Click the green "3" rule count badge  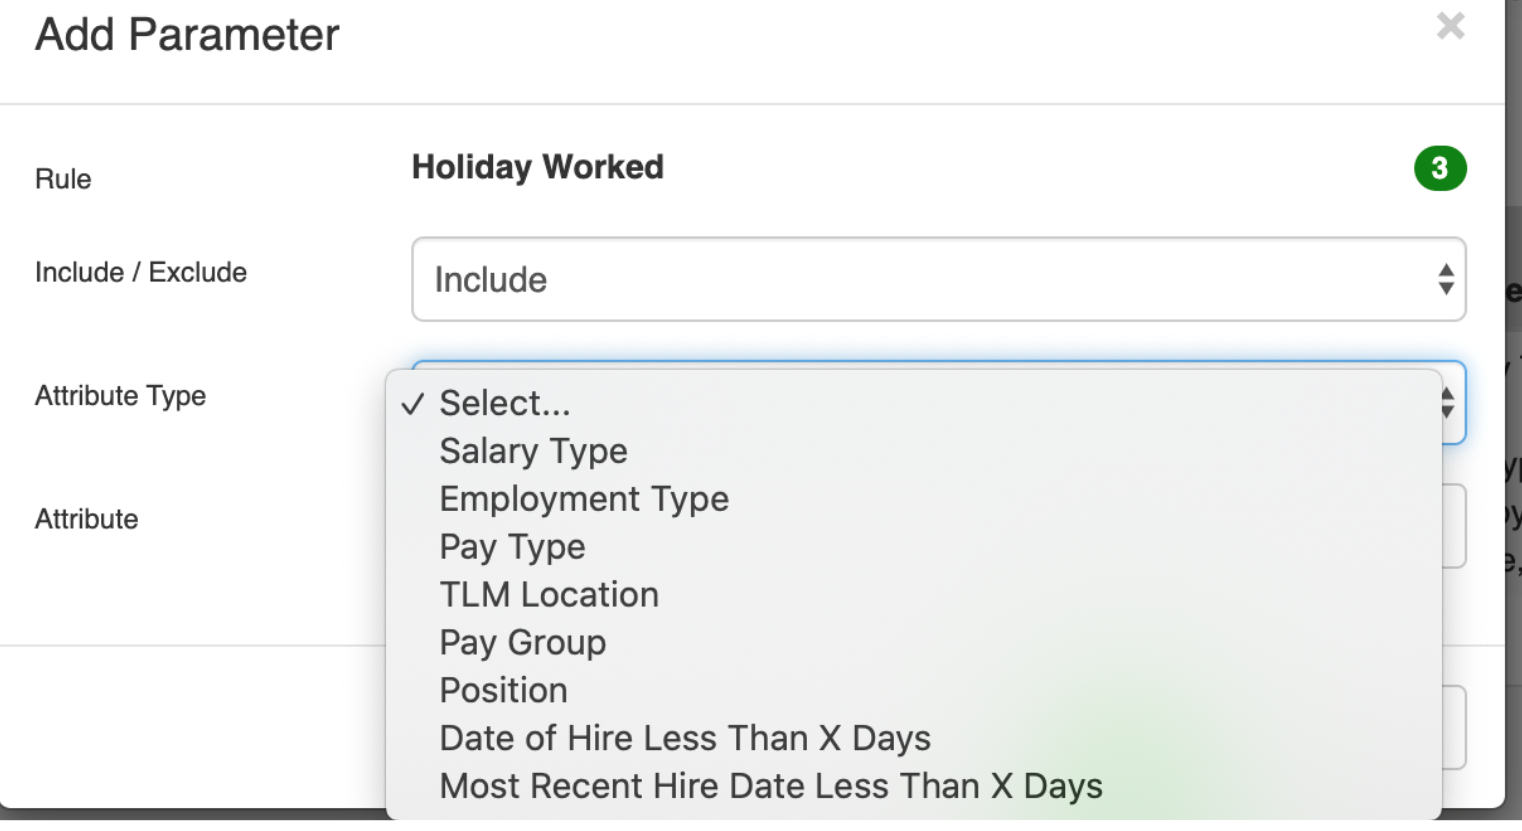(x=1439, y=168)
